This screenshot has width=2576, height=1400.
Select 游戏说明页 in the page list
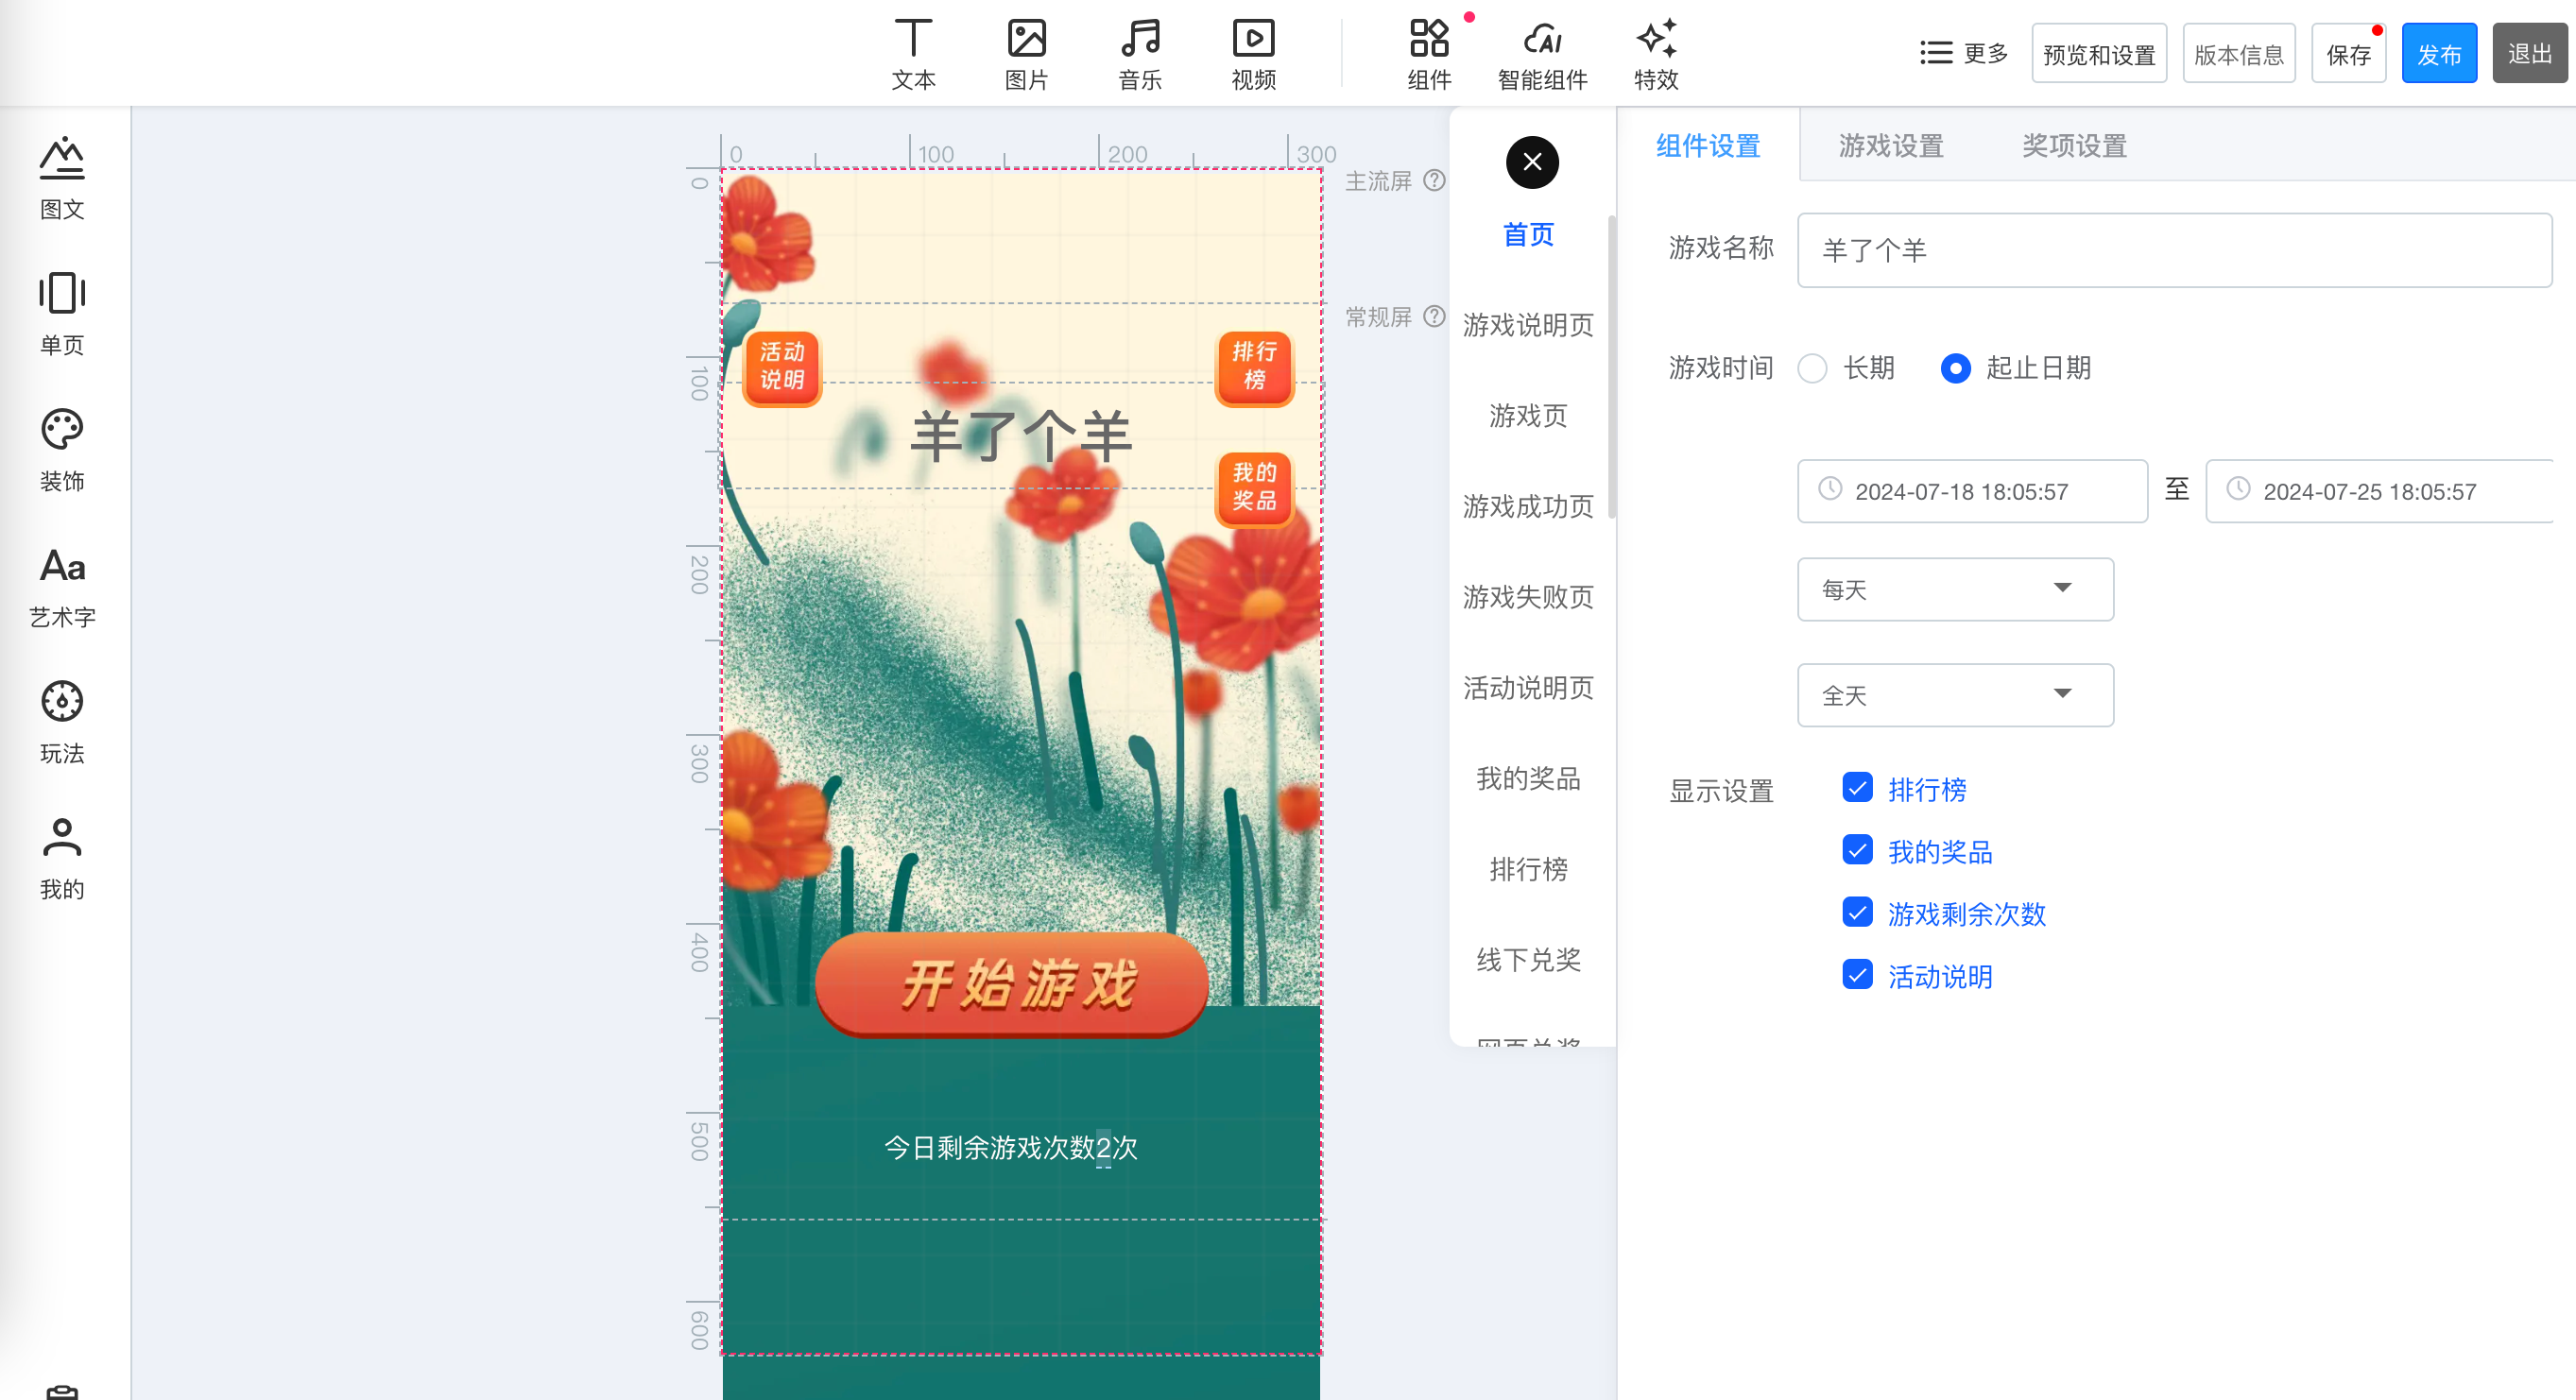[1528, 325]
